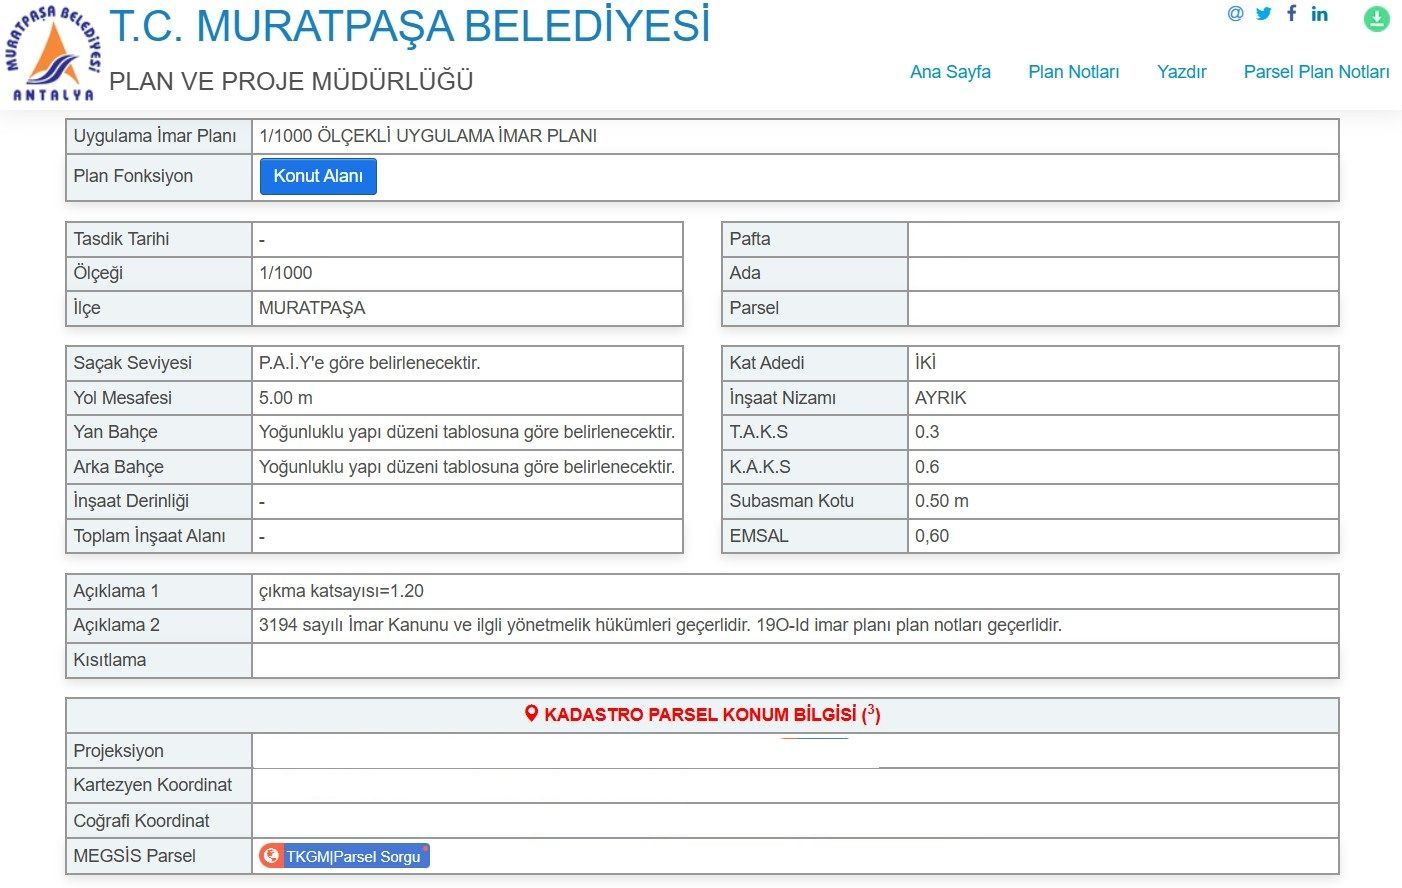Click the red map pin icon
1402x888 pixels.
point(532,714)
